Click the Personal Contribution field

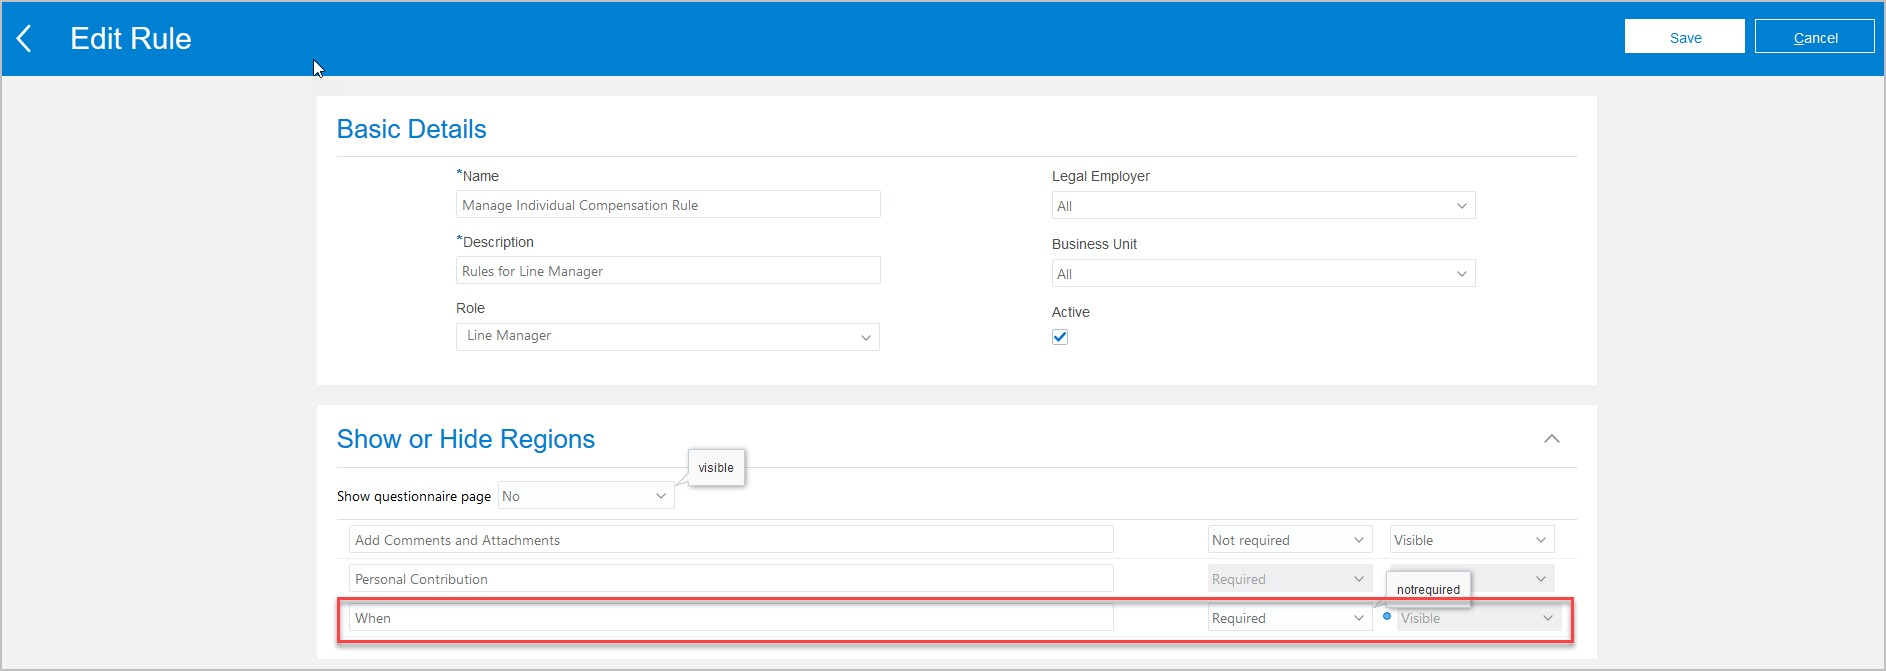coord(730,579)
